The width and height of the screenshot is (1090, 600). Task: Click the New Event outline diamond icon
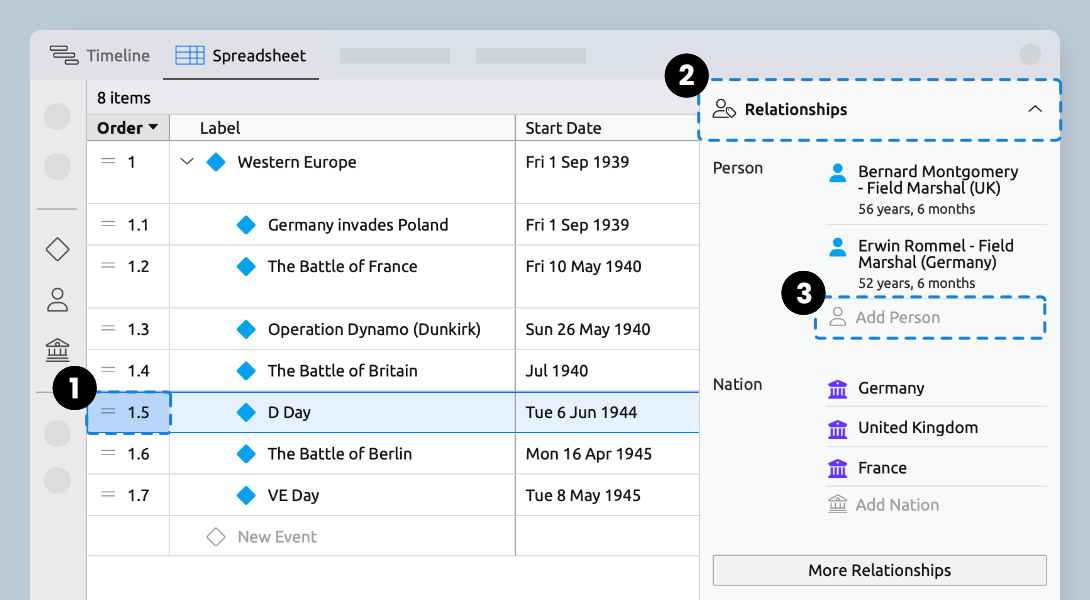pos(215,537)
